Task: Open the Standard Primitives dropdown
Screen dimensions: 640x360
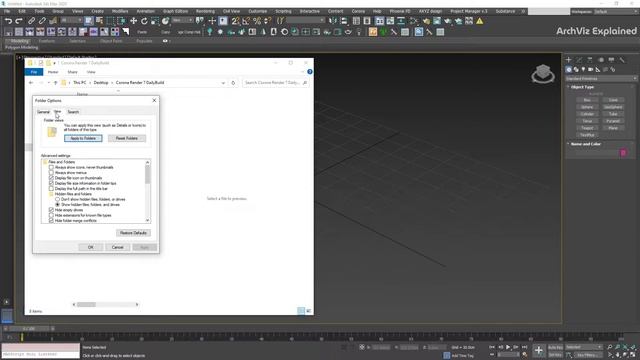Action: pyautogui.click(x=601, y=78)
